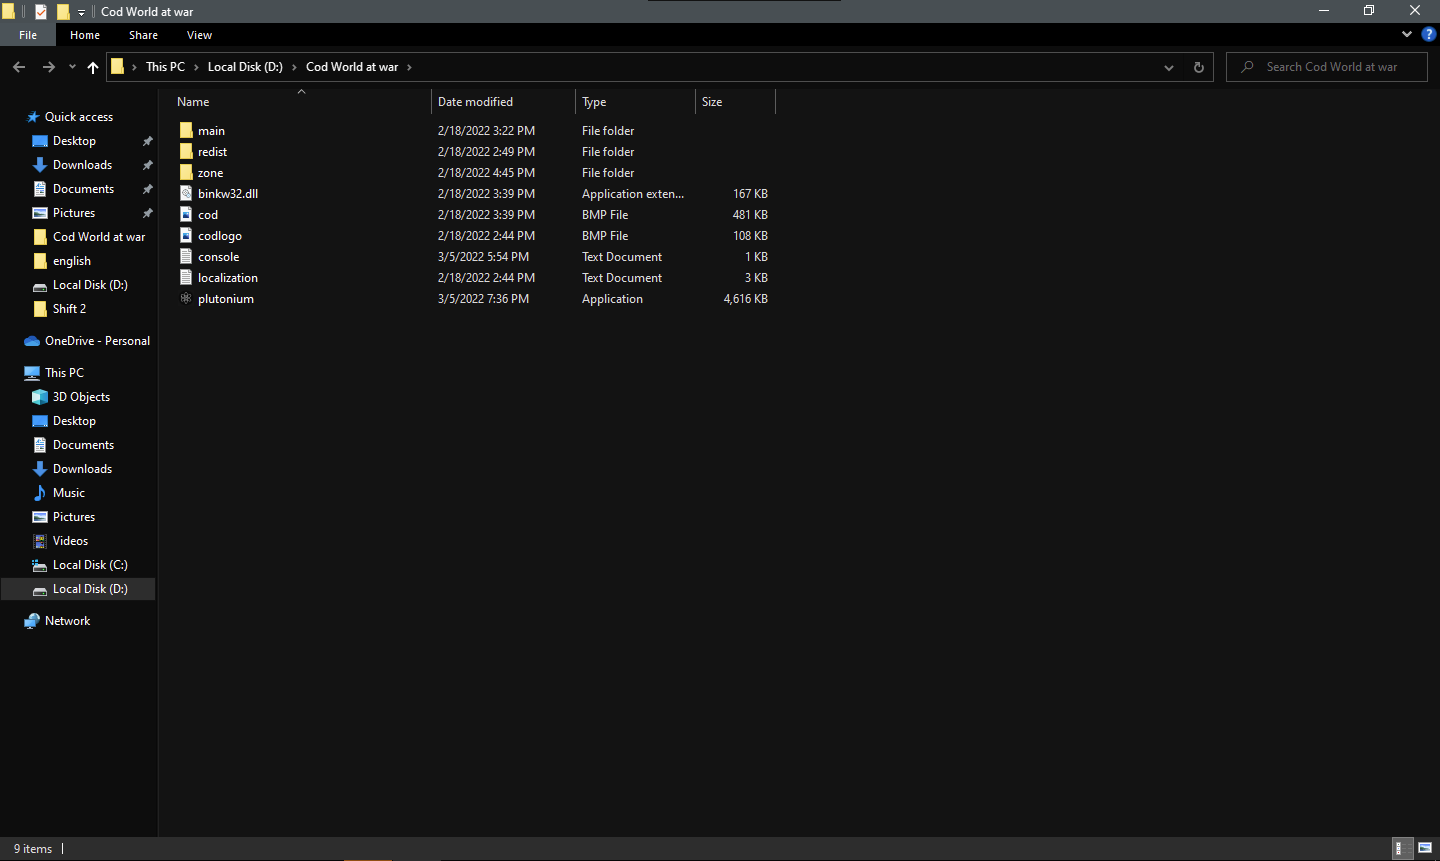Viewport: 1440px width, 861px height.
Task: Select Local Disk (C:) in sidebar
Action: click(x=90, y=565)
